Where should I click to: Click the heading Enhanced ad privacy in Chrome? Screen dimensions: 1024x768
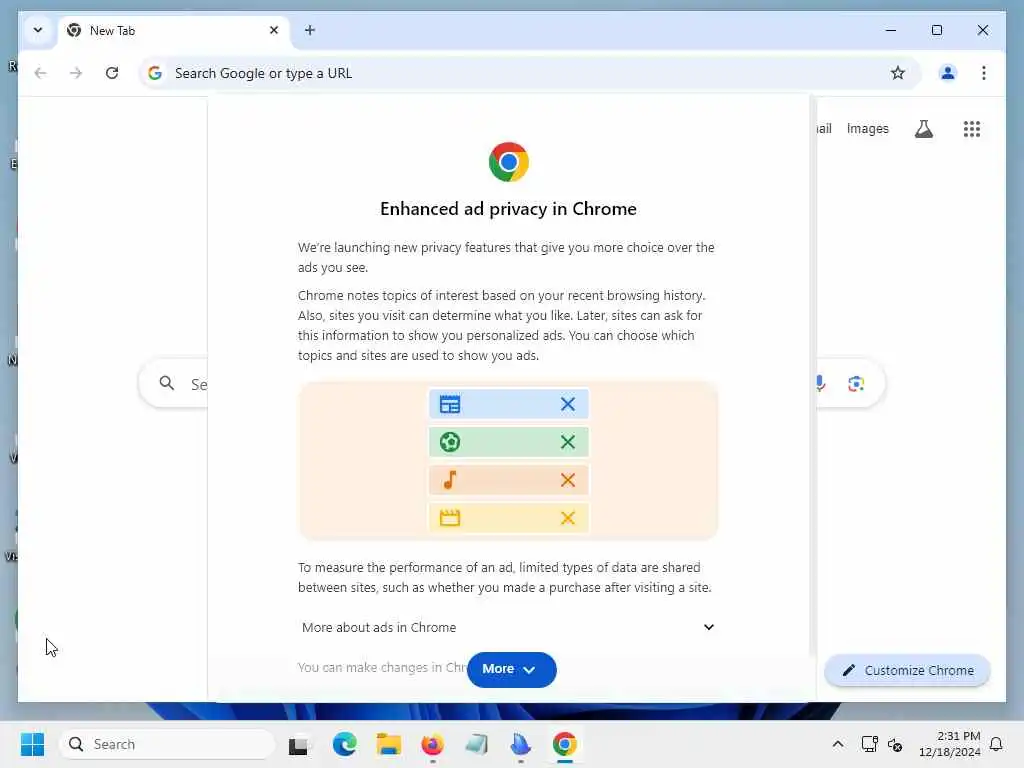tap(508, 209)
